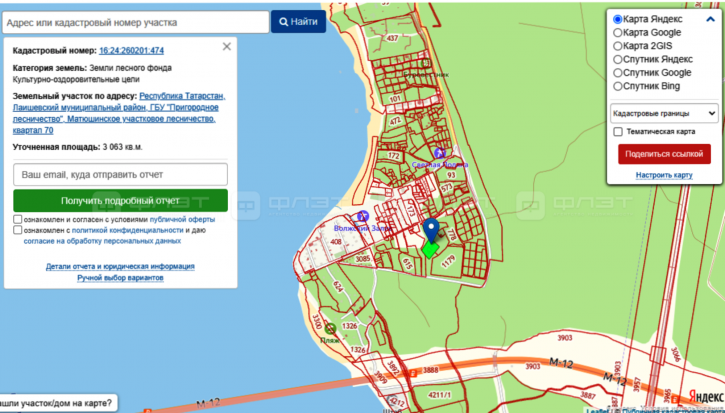Click parcel label 437 on map

(392, 38)
